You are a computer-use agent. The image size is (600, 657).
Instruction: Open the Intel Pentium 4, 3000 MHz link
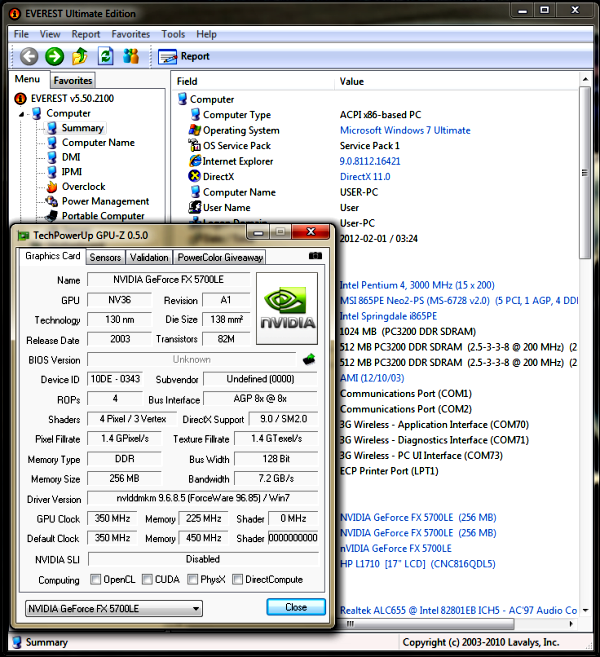pos(417,285)
